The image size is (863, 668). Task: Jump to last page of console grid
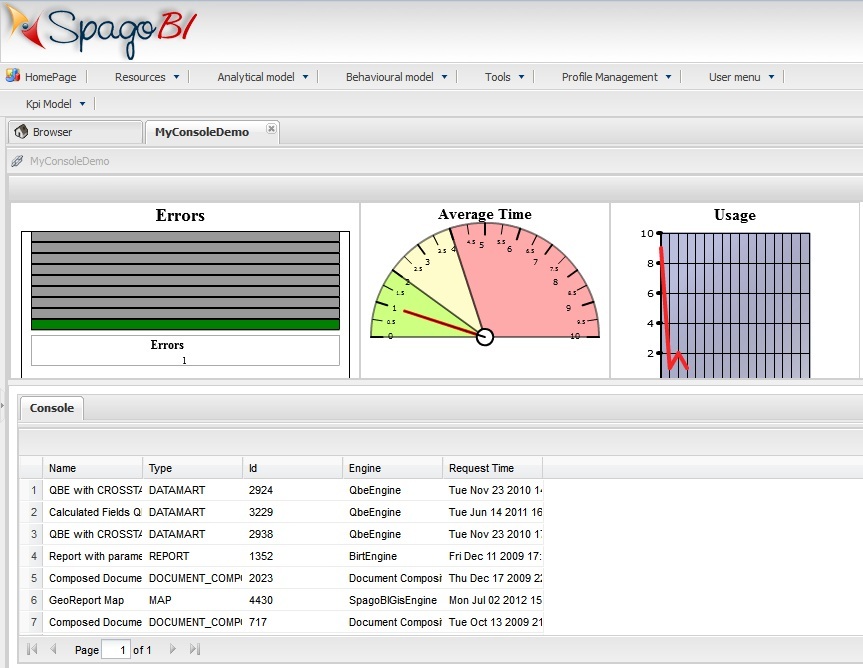(x=195, y=650)
